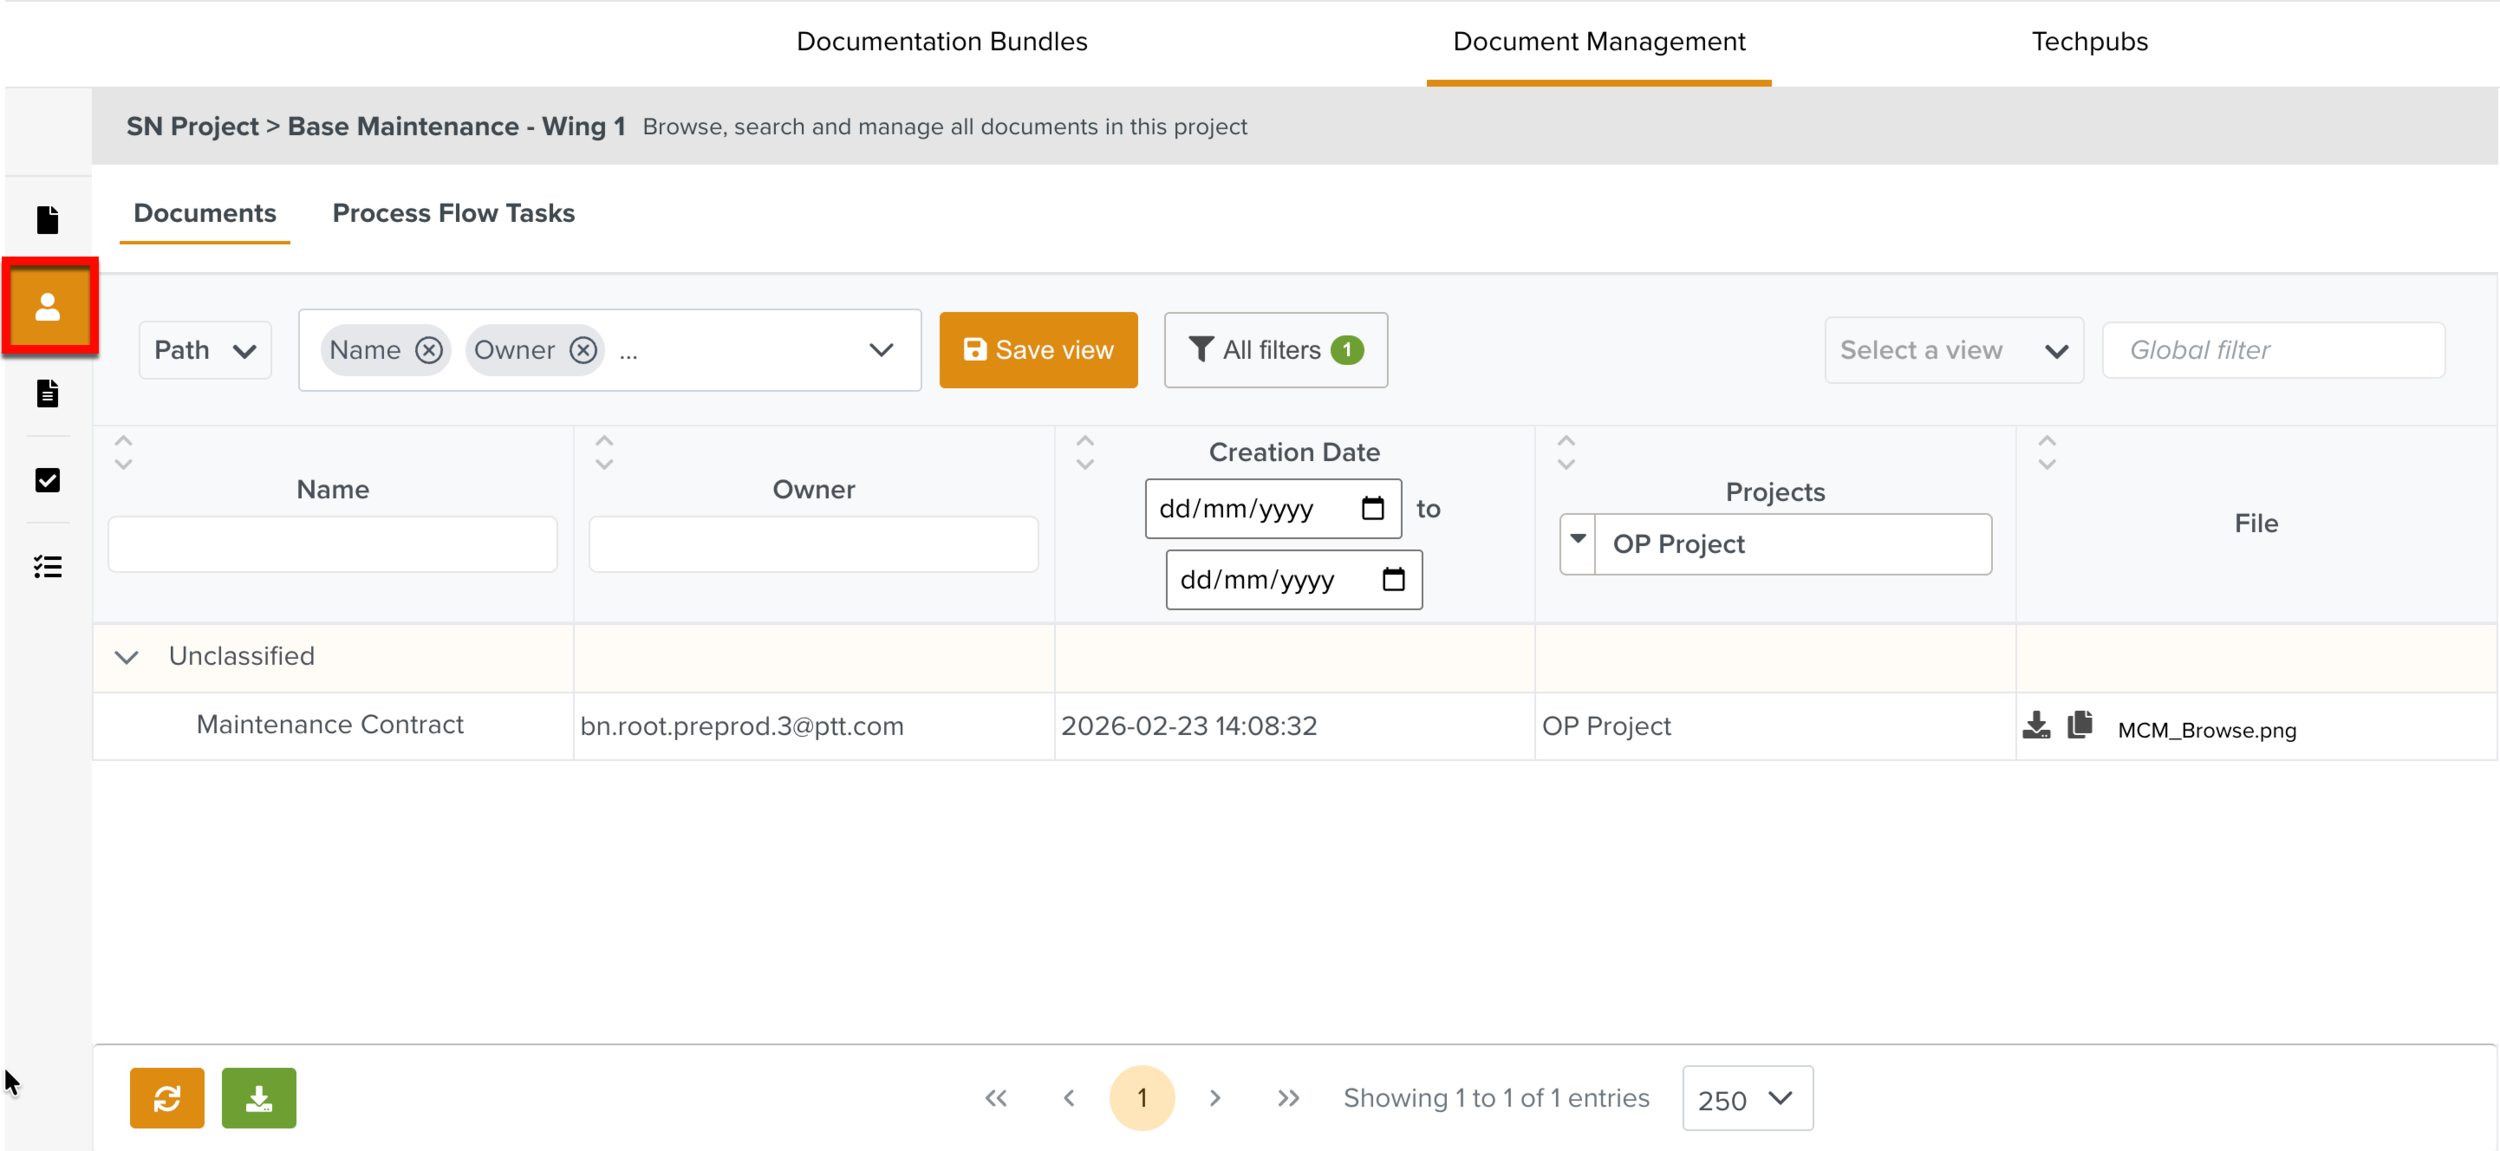
Task: Click the highlighted user icon in the sidebar
Action: click(x=48, y=306)
